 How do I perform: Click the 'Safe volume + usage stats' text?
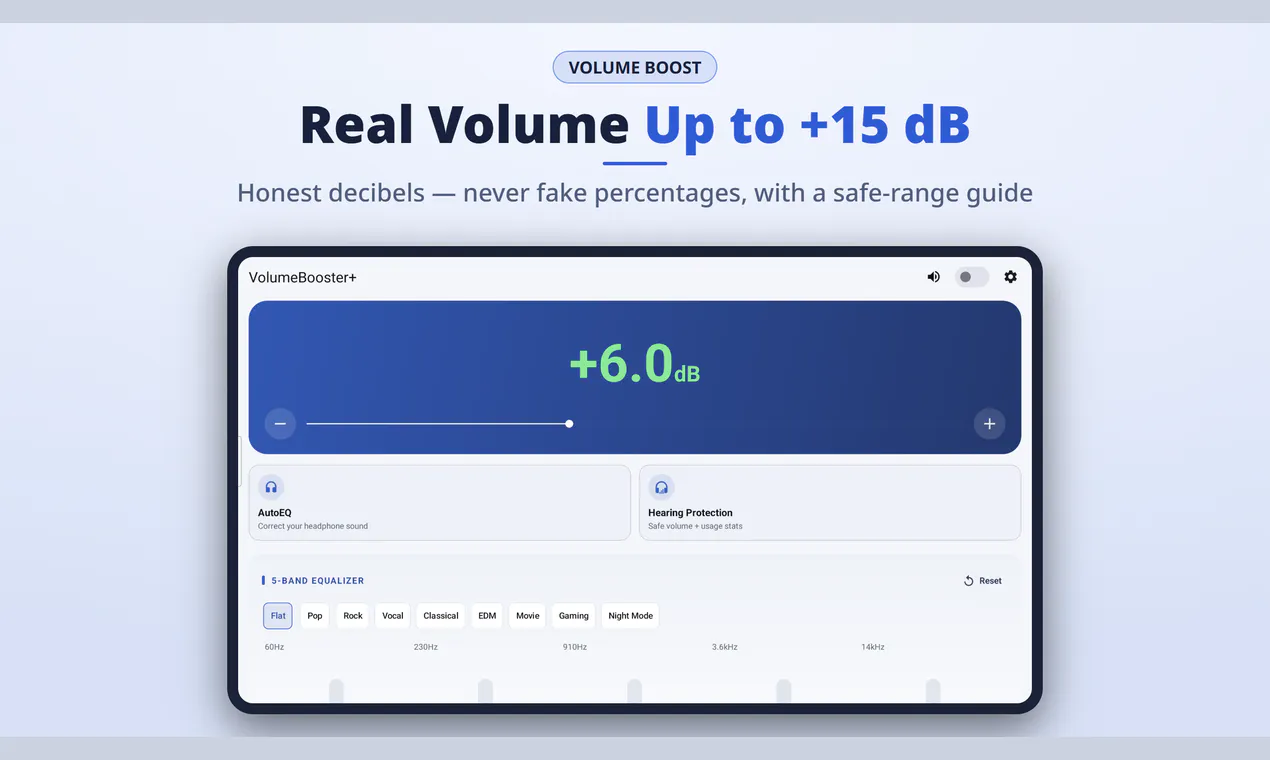click(x=695, y=526)
